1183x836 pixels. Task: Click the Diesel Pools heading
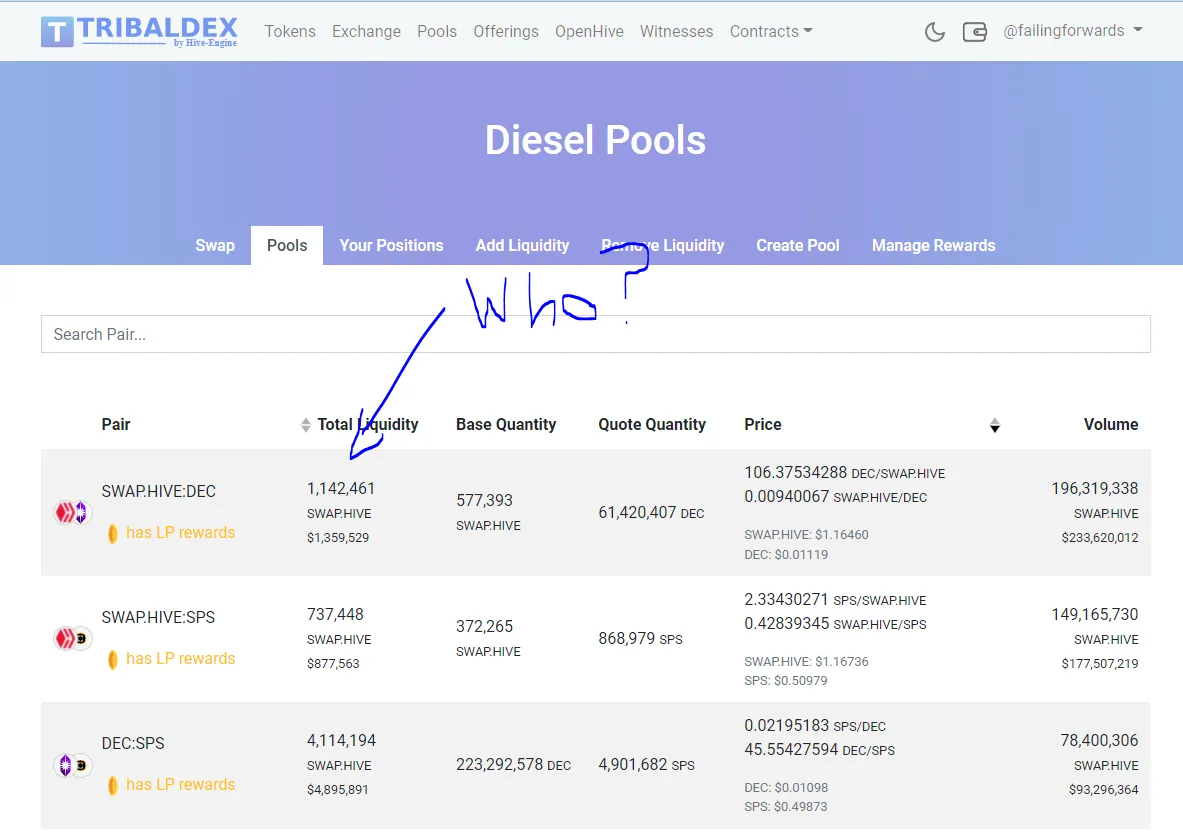click(x=595, y=140)
